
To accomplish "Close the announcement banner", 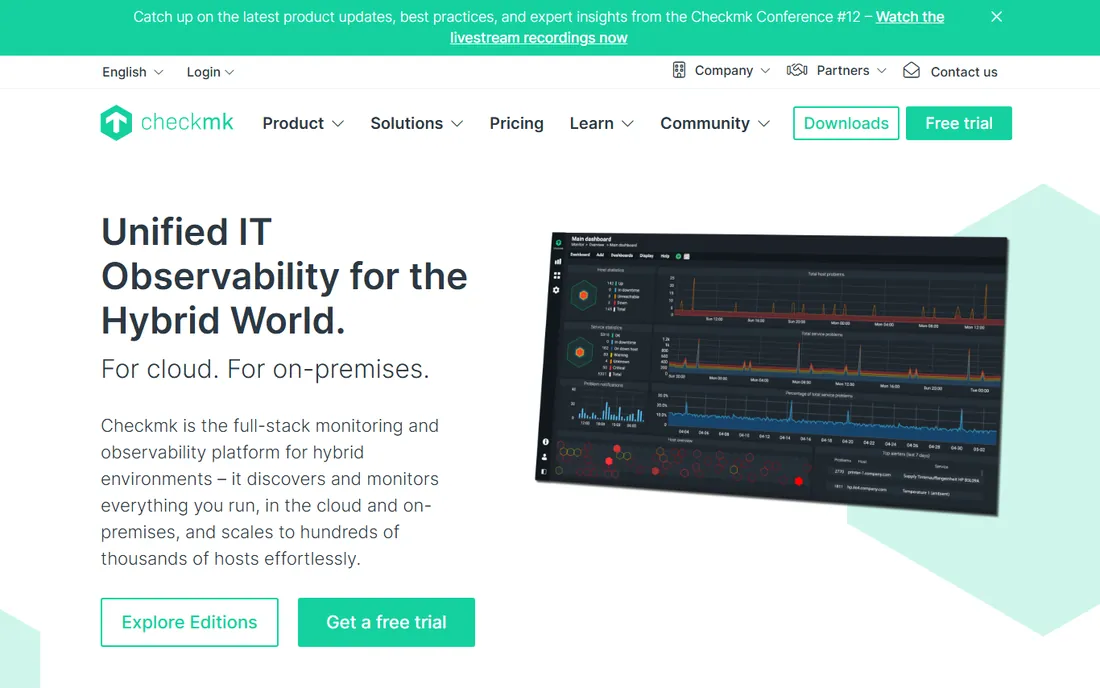I will coord(996,17).
